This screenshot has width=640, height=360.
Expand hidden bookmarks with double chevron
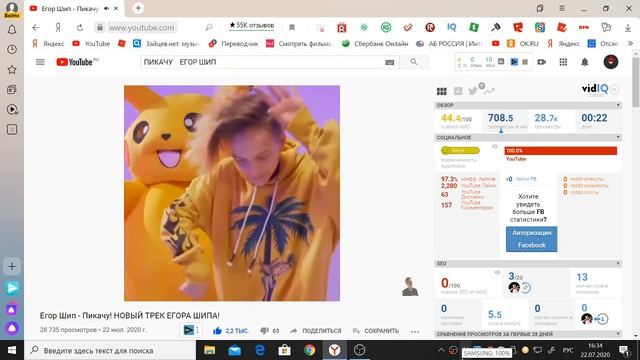pyautogui.click(x=630, y=43)
